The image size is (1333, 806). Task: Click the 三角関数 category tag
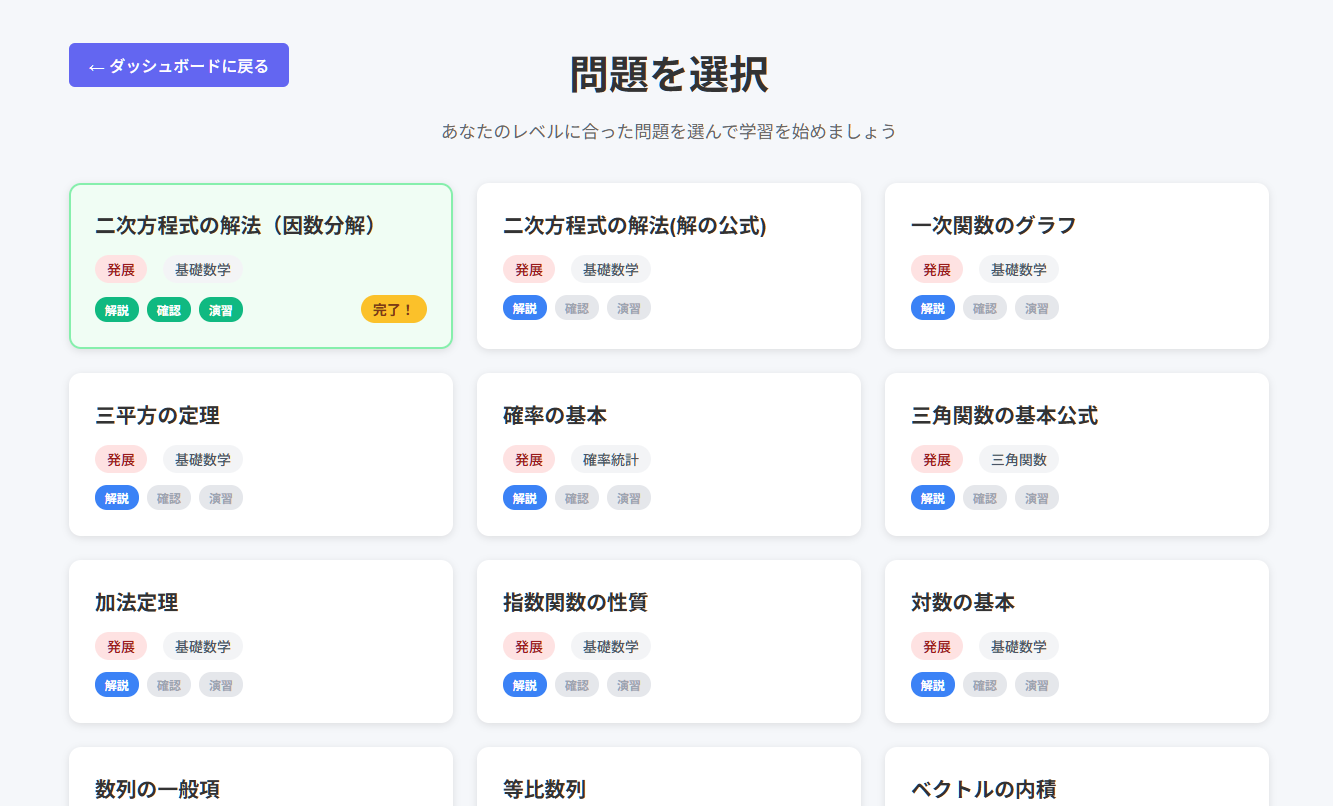coord(1019,460)
